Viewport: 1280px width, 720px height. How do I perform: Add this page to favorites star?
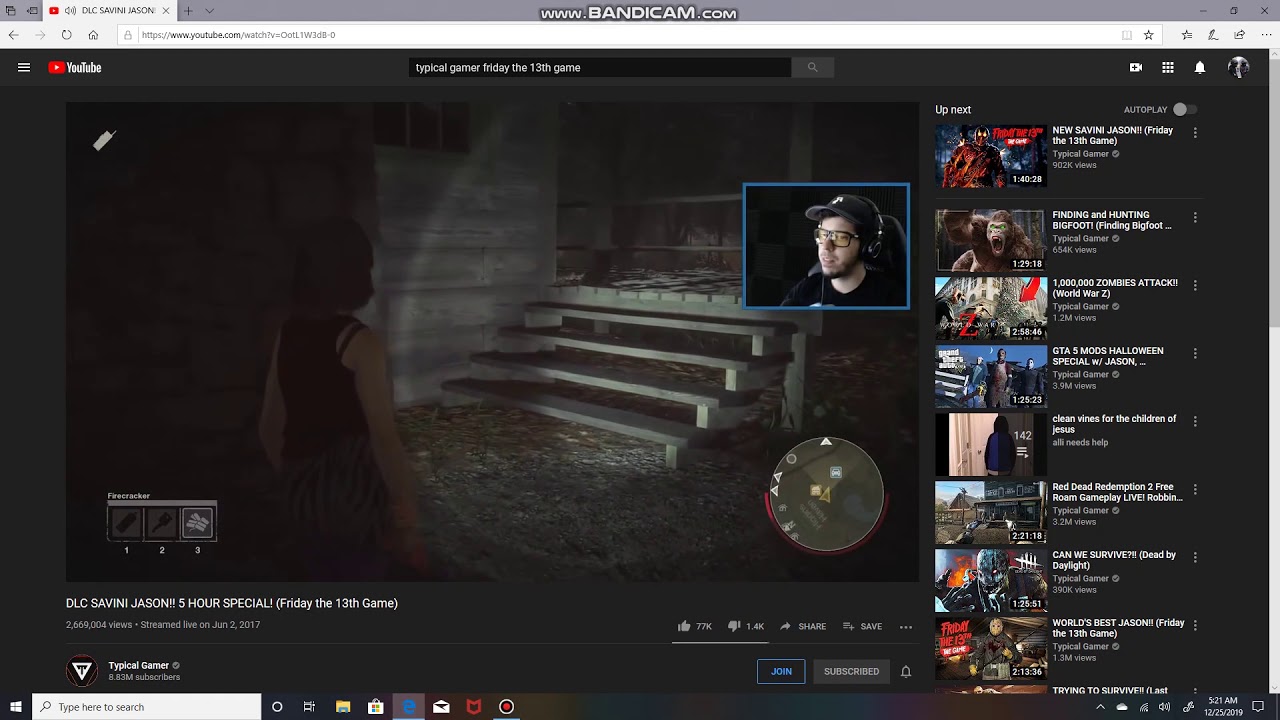pyautogui.click(x=1148, y=35)
